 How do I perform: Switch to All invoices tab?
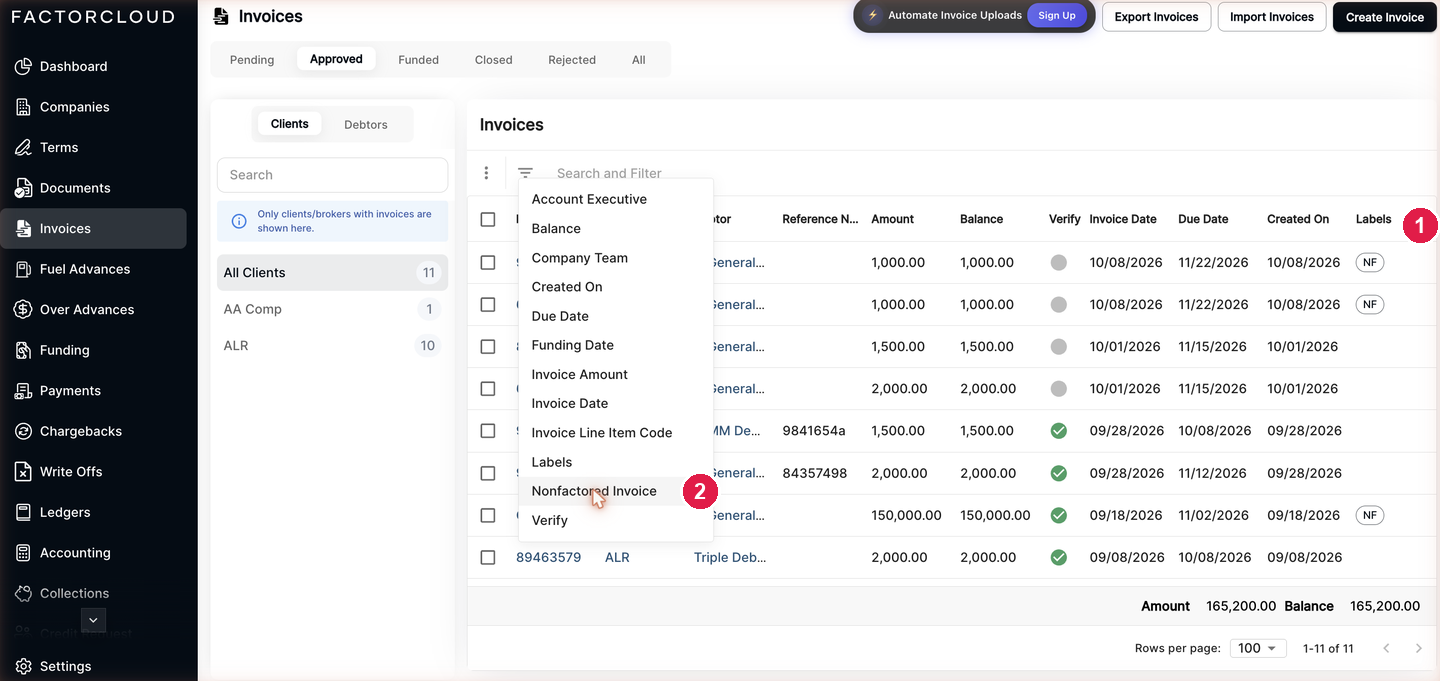(x=639, y=59)
